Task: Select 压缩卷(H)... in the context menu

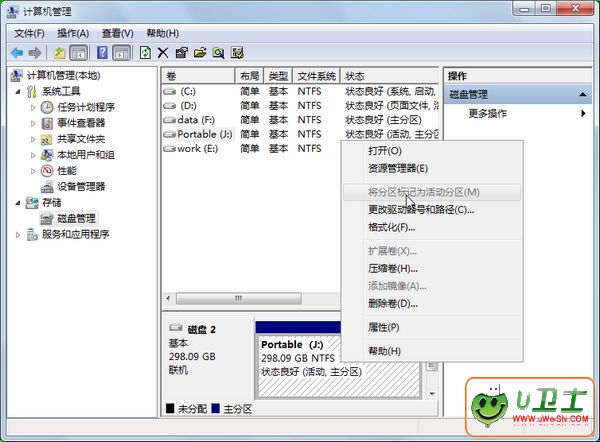Action: pos(432,269)
